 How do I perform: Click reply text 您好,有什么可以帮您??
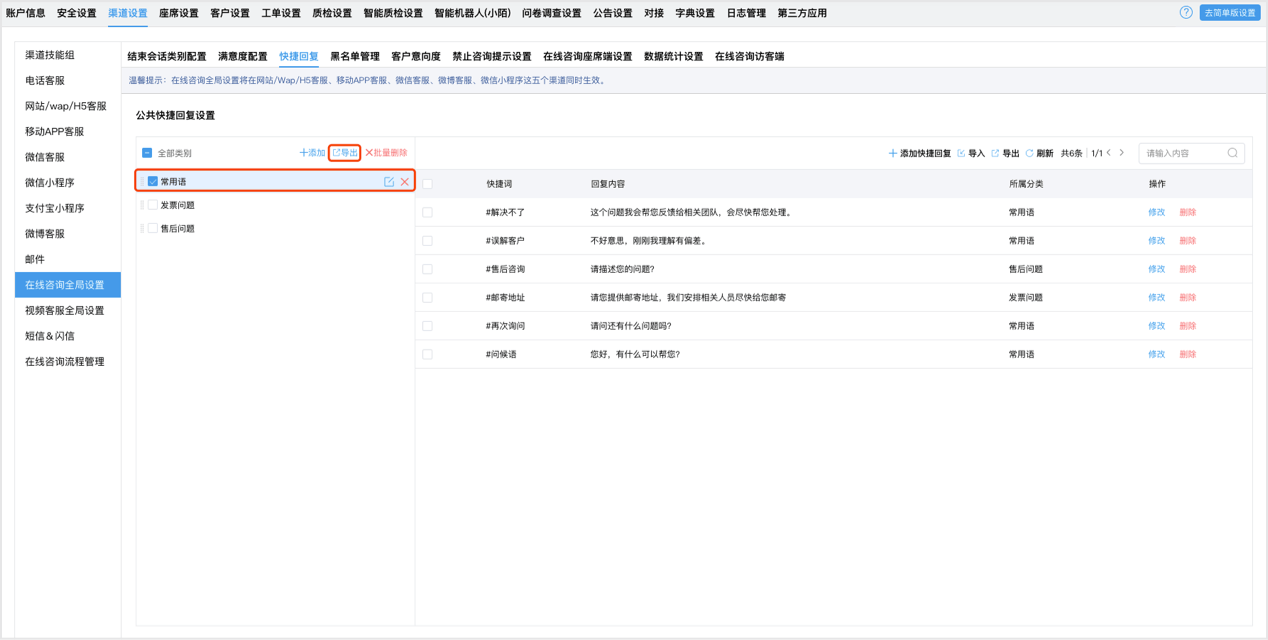tap(635, 354)
